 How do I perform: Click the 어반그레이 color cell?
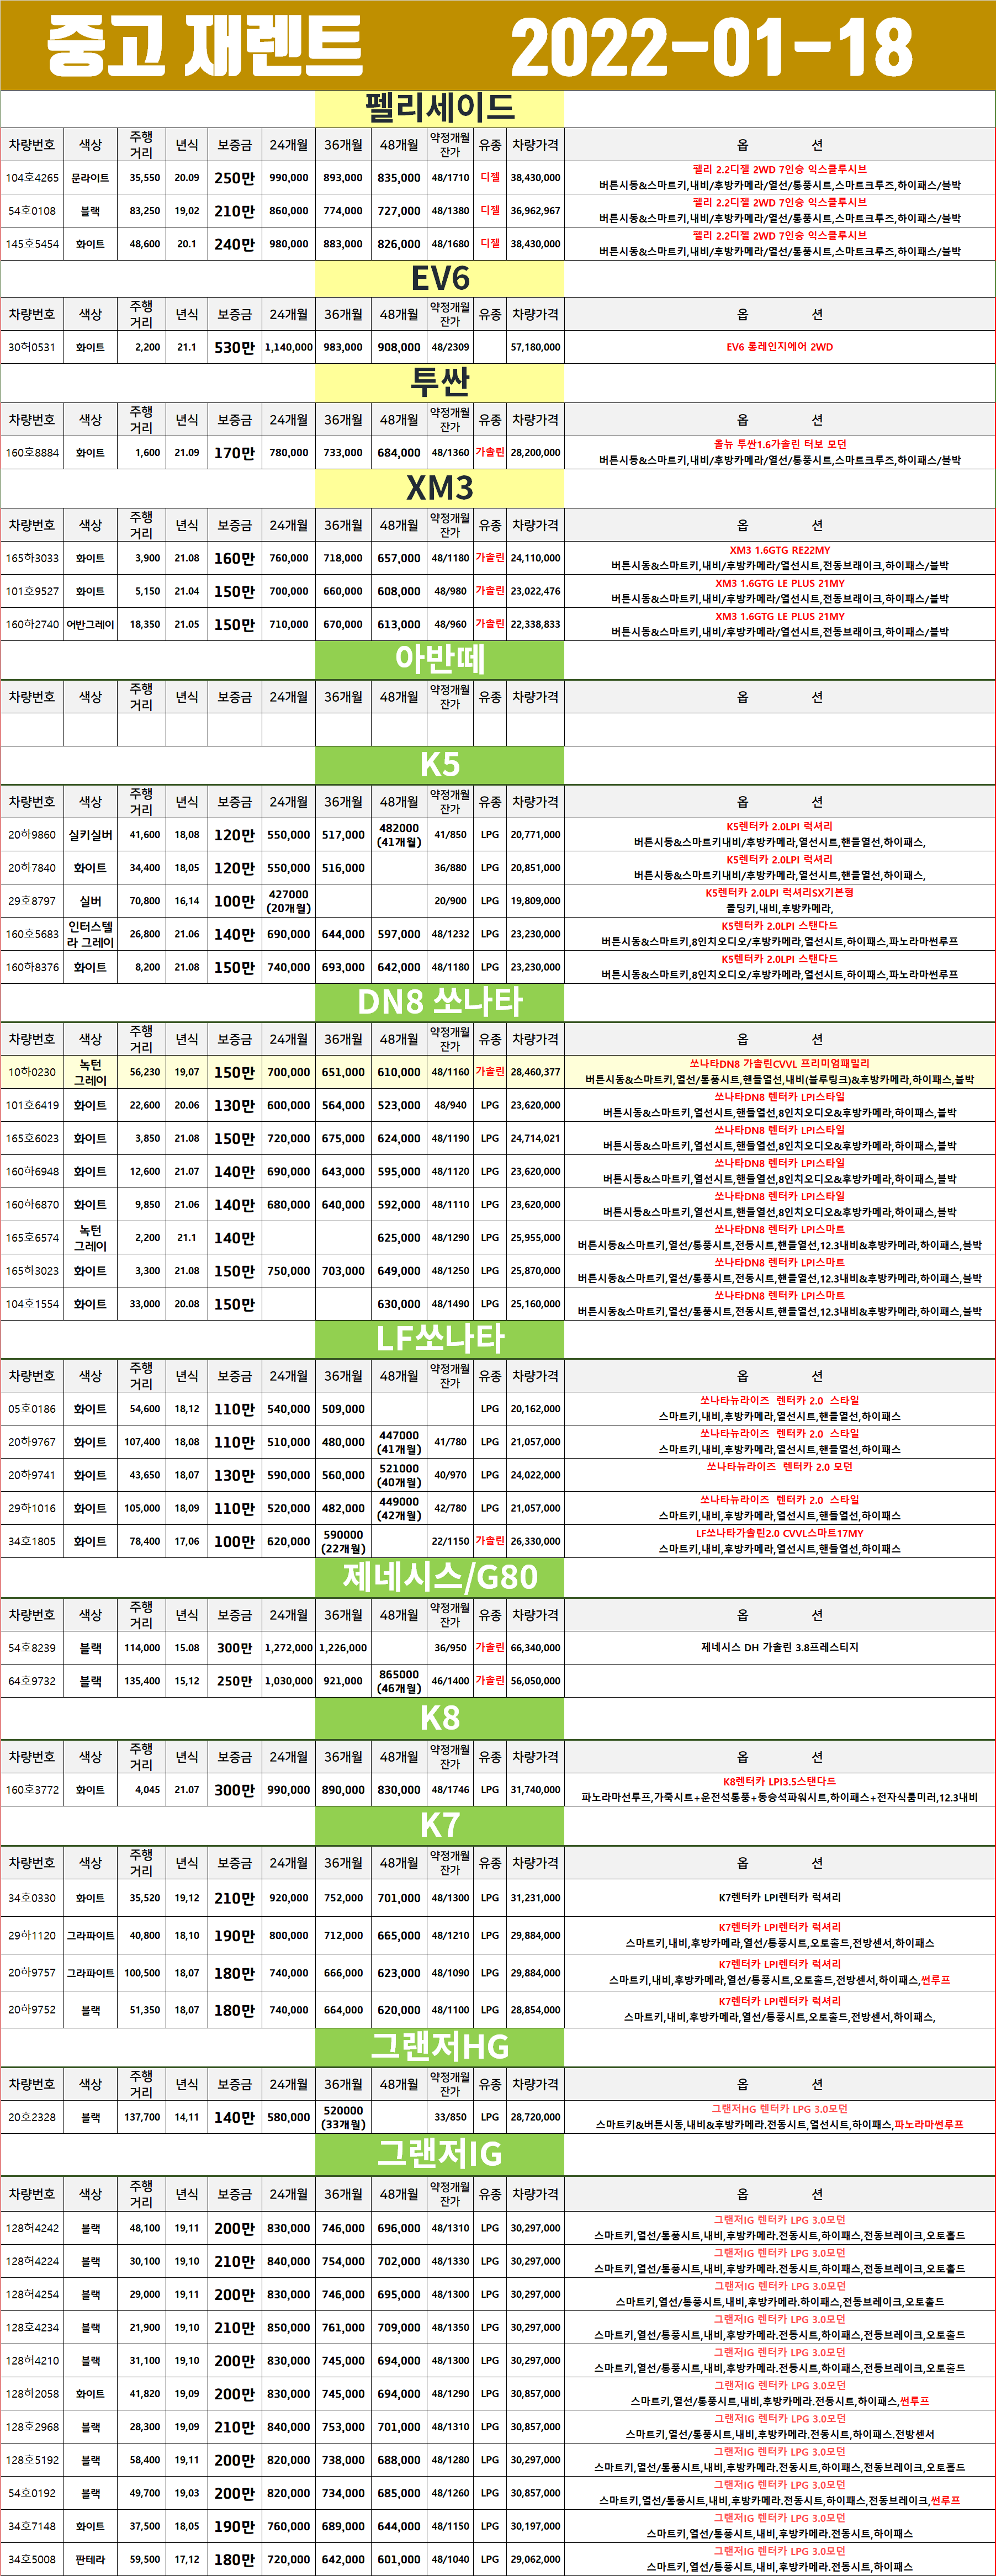click(x=90, y=624)
